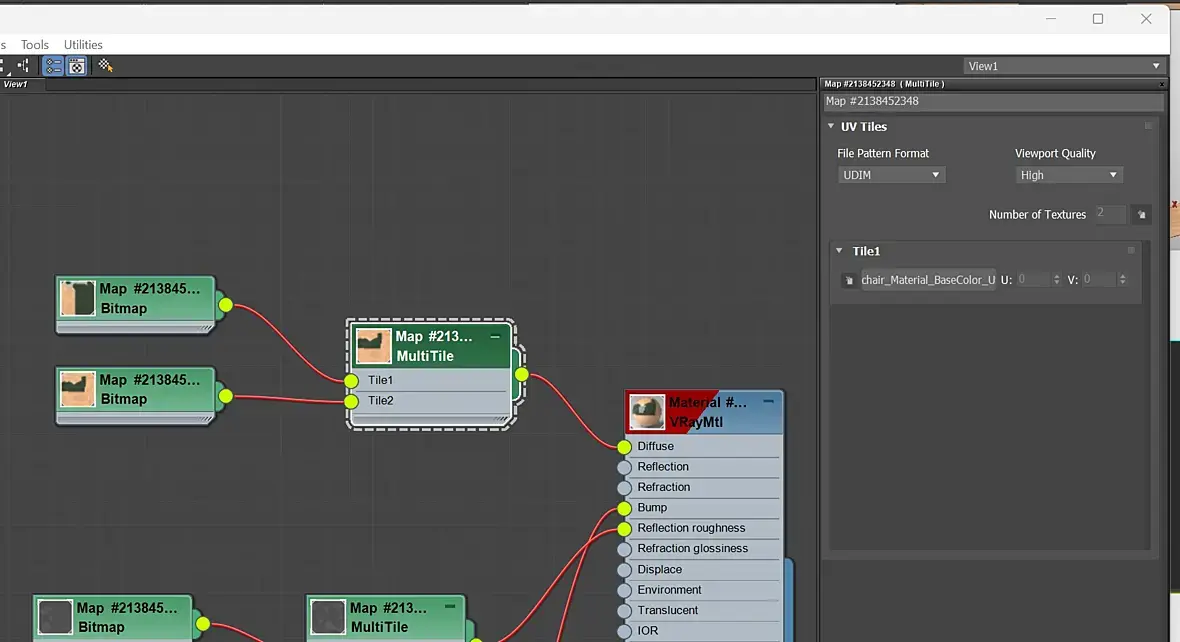Click the Tile1 V offset field
This screenshot has height=642, width=1180.
1099,279
